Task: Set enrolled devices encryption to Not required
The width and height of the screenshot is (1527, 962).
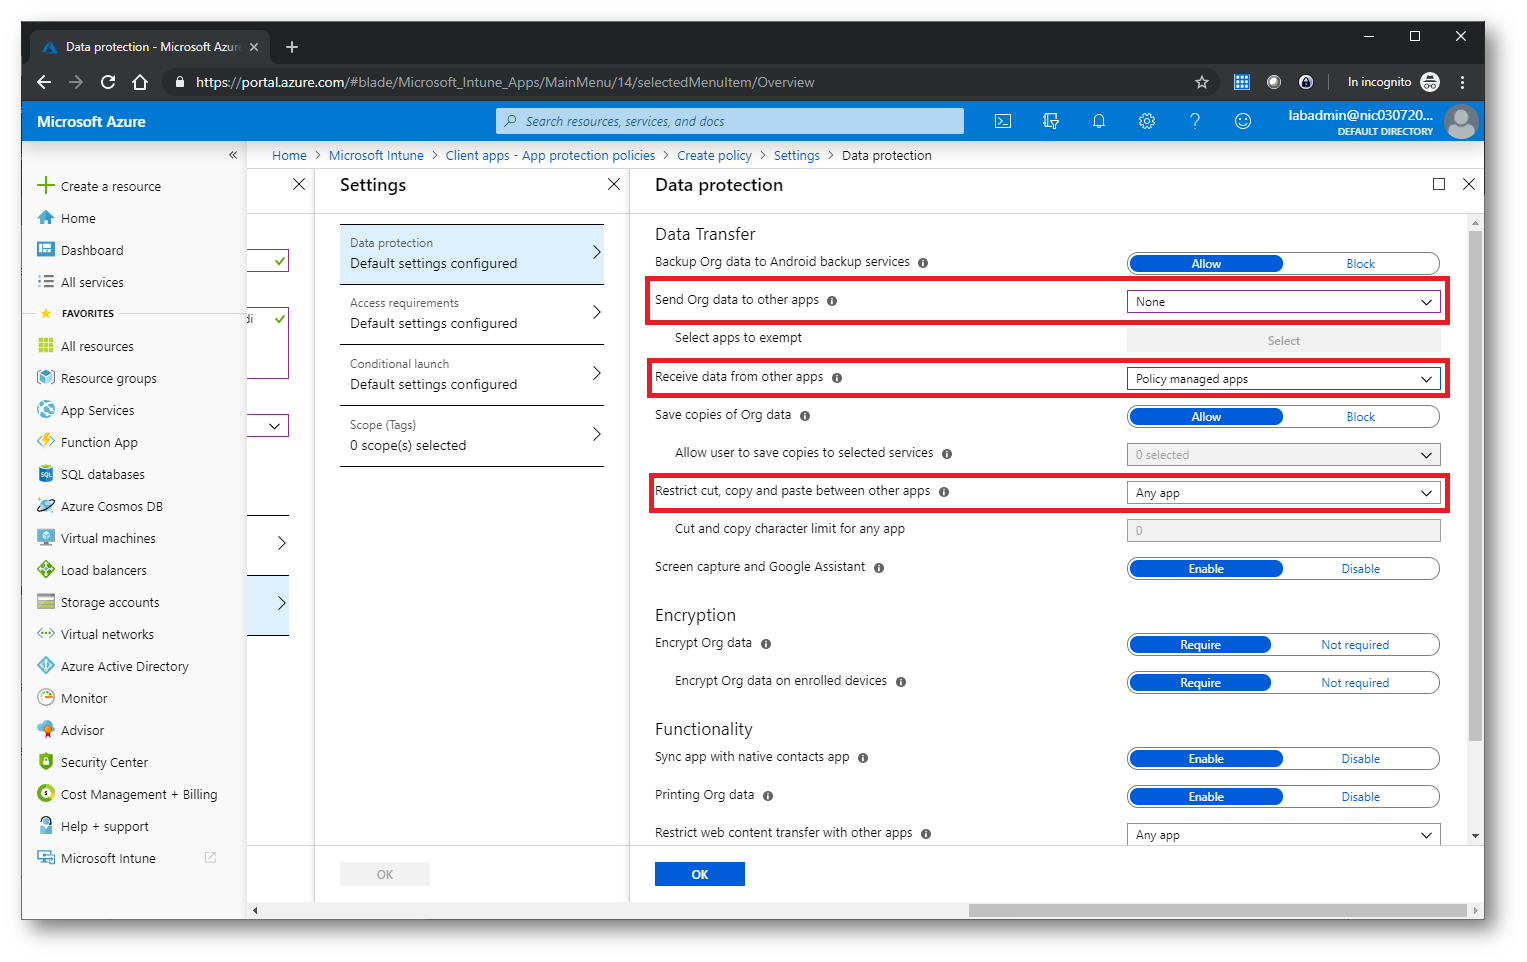Action: click(x=1355, y=683)
